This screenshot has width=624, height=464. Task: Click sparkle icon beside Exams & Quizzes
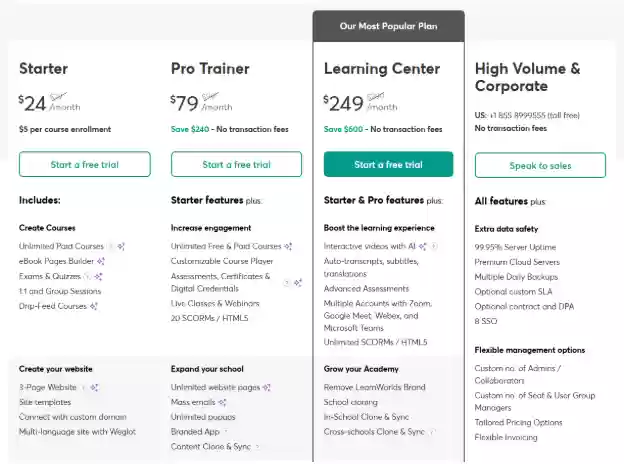pyautogui.click(x=98, y=276)
